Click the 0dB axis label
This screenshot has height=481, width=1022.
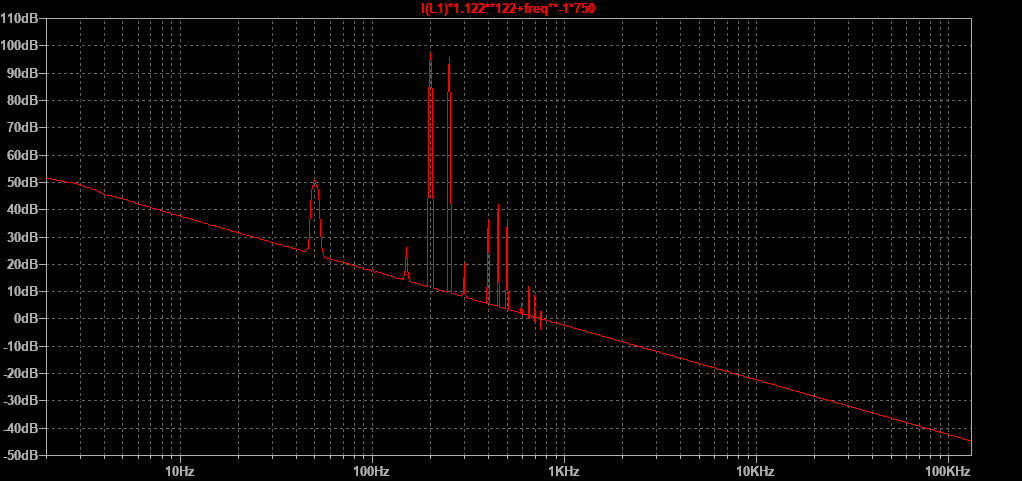pos(25,319)
